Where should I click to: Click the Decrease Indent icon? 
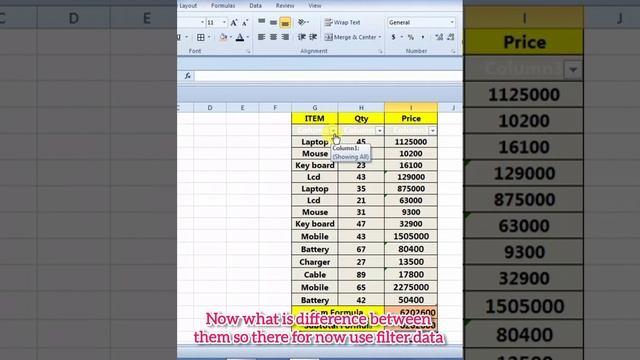pyautogui.click(x=302, y=37)
